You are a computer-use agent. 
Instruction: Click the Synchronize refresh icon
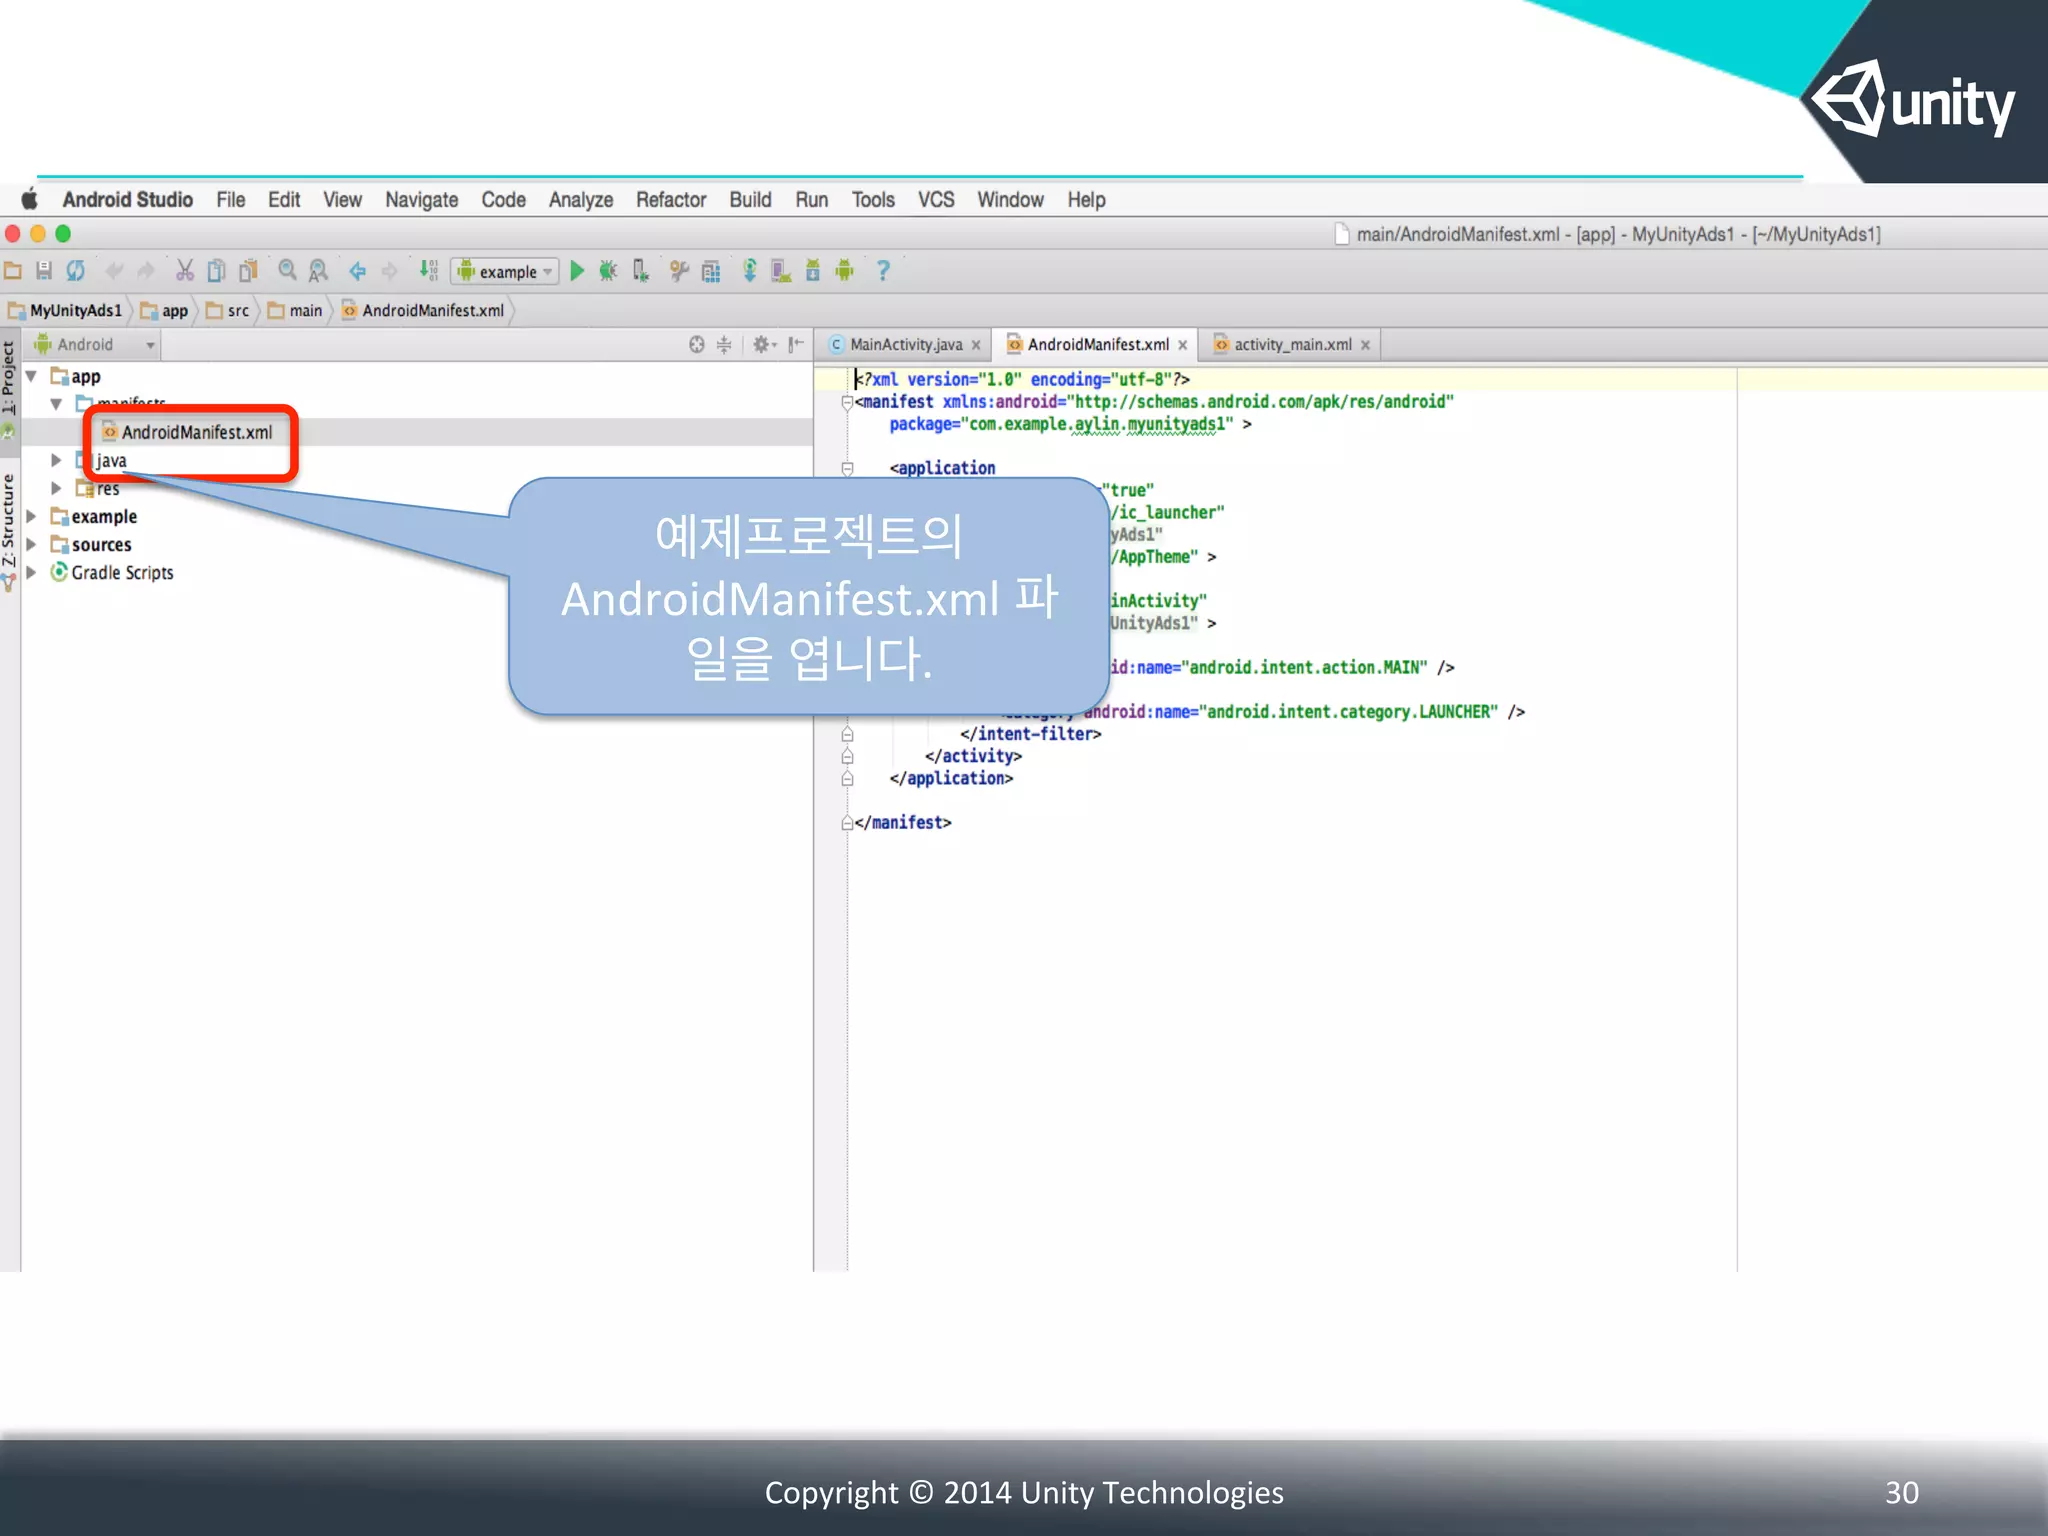[x=76, y=271]
